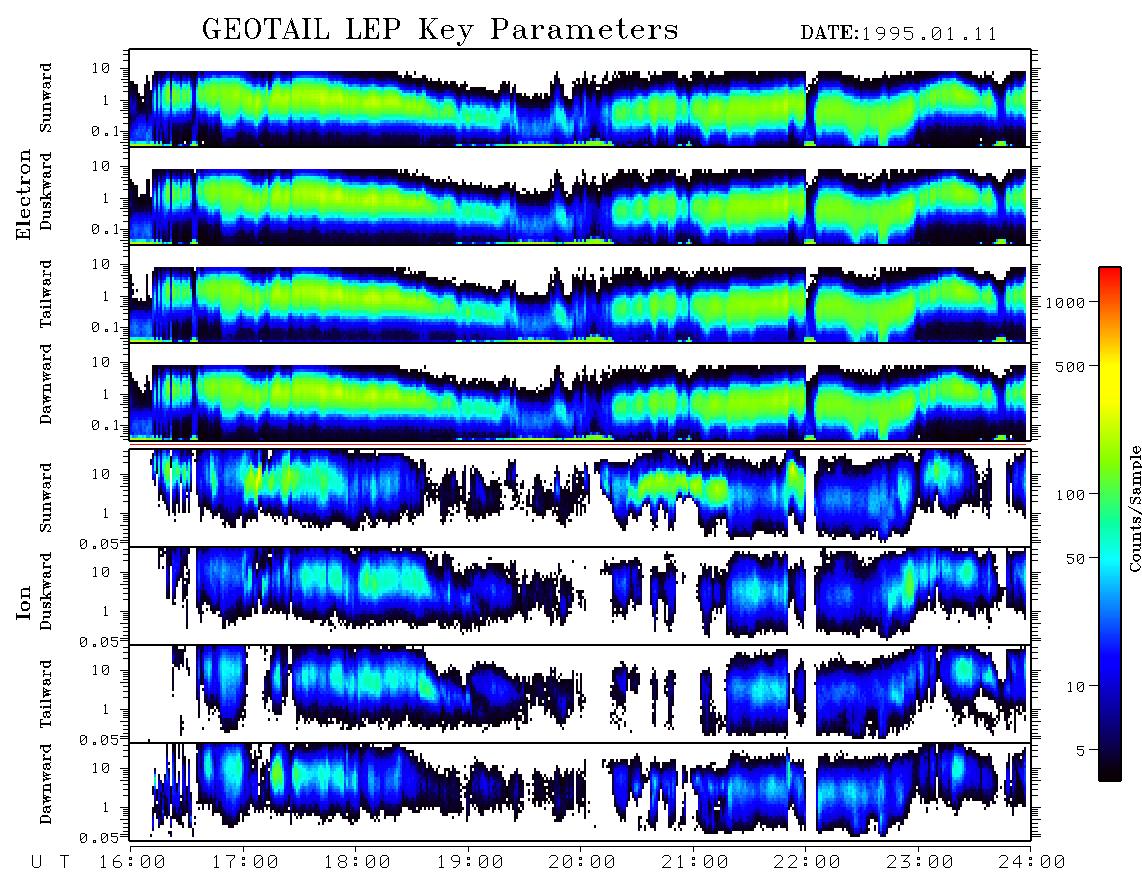The height and width of the screenshot is (880, 1142).
Task: Click the 0.05 tick of Ion Dawnward panel
Action: 98,838
